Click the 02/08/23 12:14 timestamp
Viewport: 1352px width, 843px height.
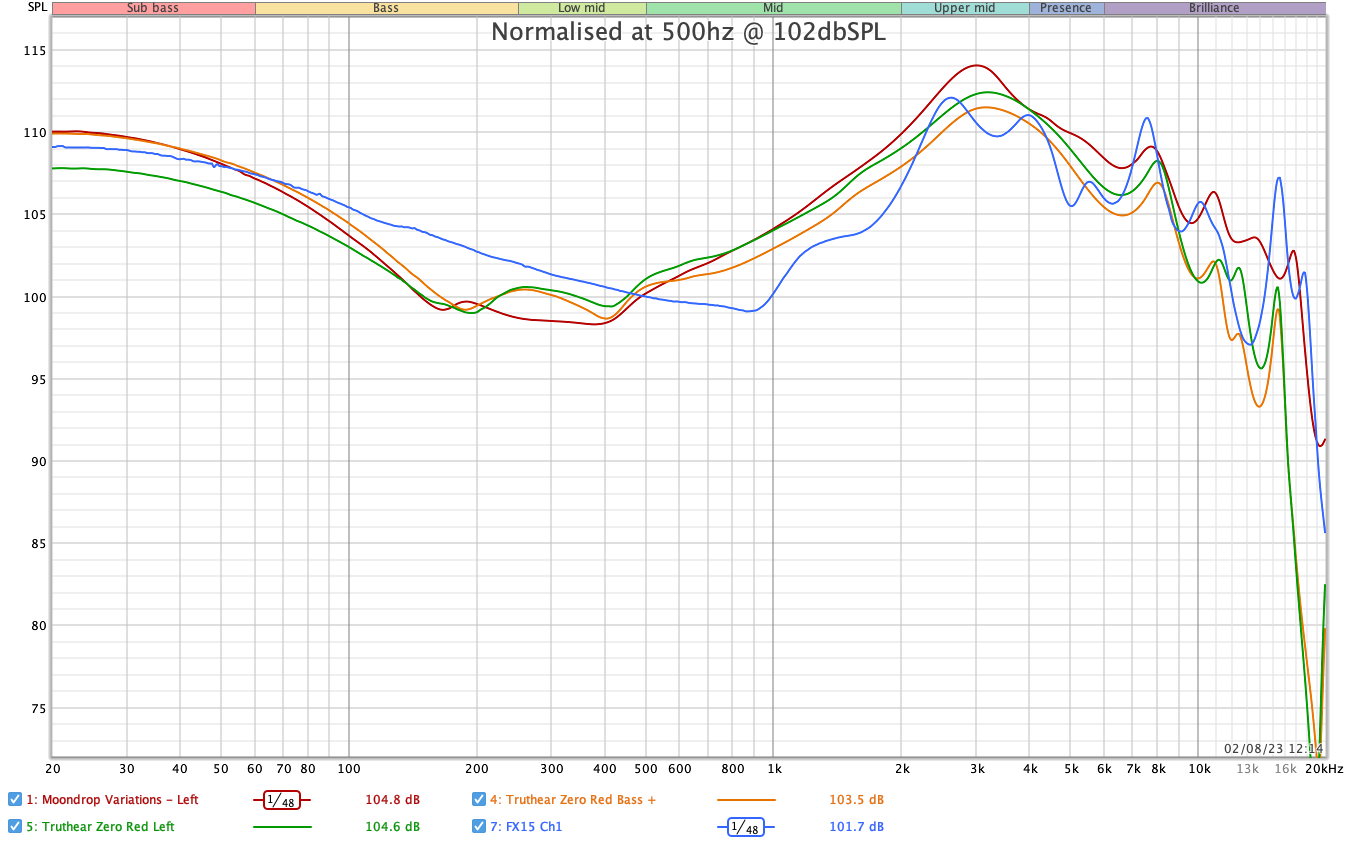1273,748
